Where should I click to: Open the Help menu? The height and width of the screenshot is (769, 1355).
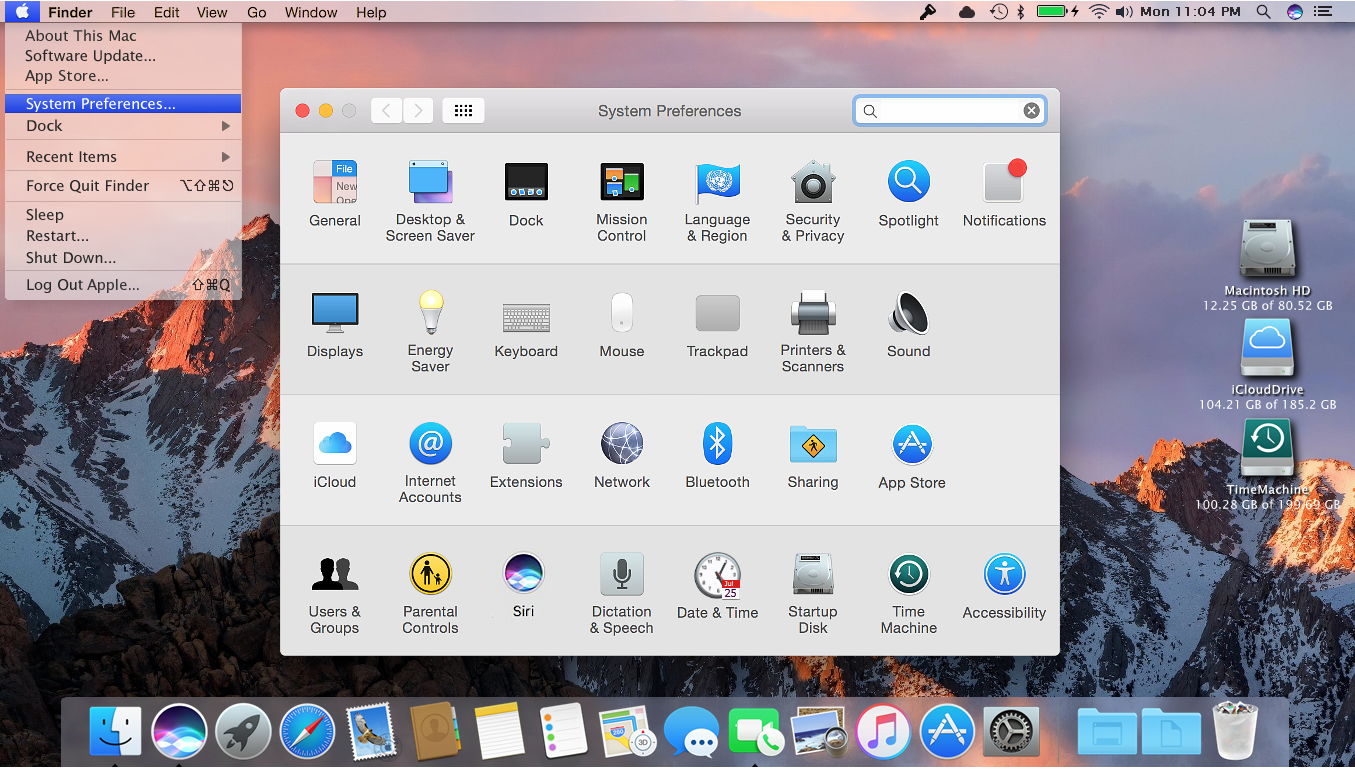coord(371,12)
